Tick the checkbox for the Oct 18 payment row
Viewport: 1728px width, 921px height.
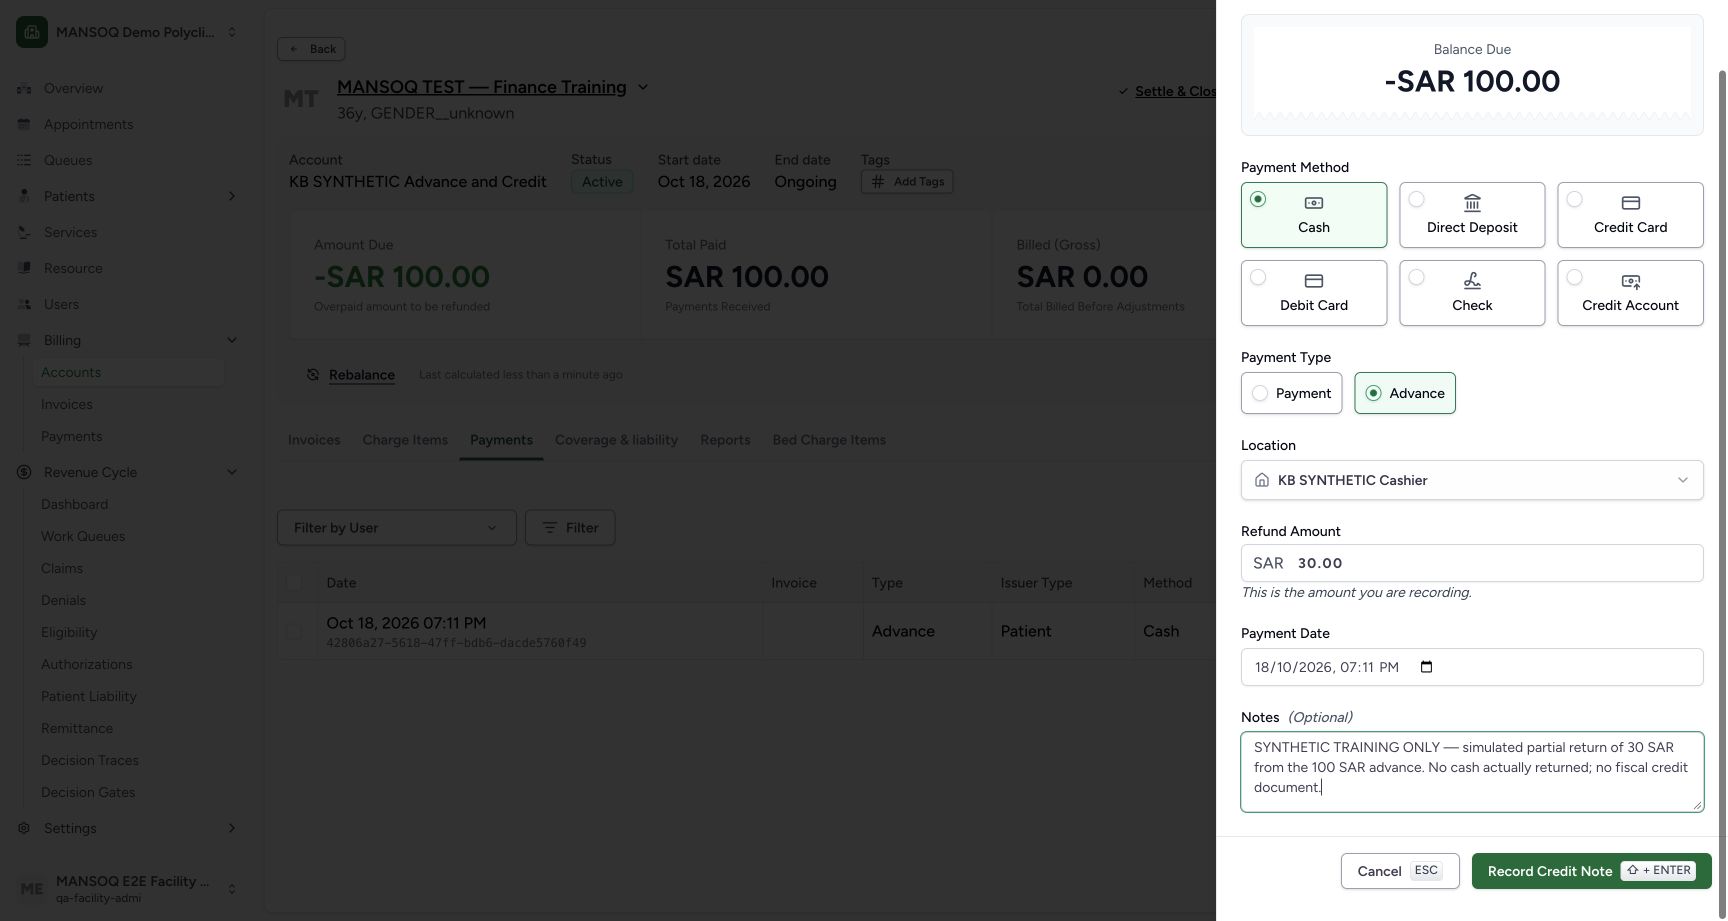(x=294, y=632)
